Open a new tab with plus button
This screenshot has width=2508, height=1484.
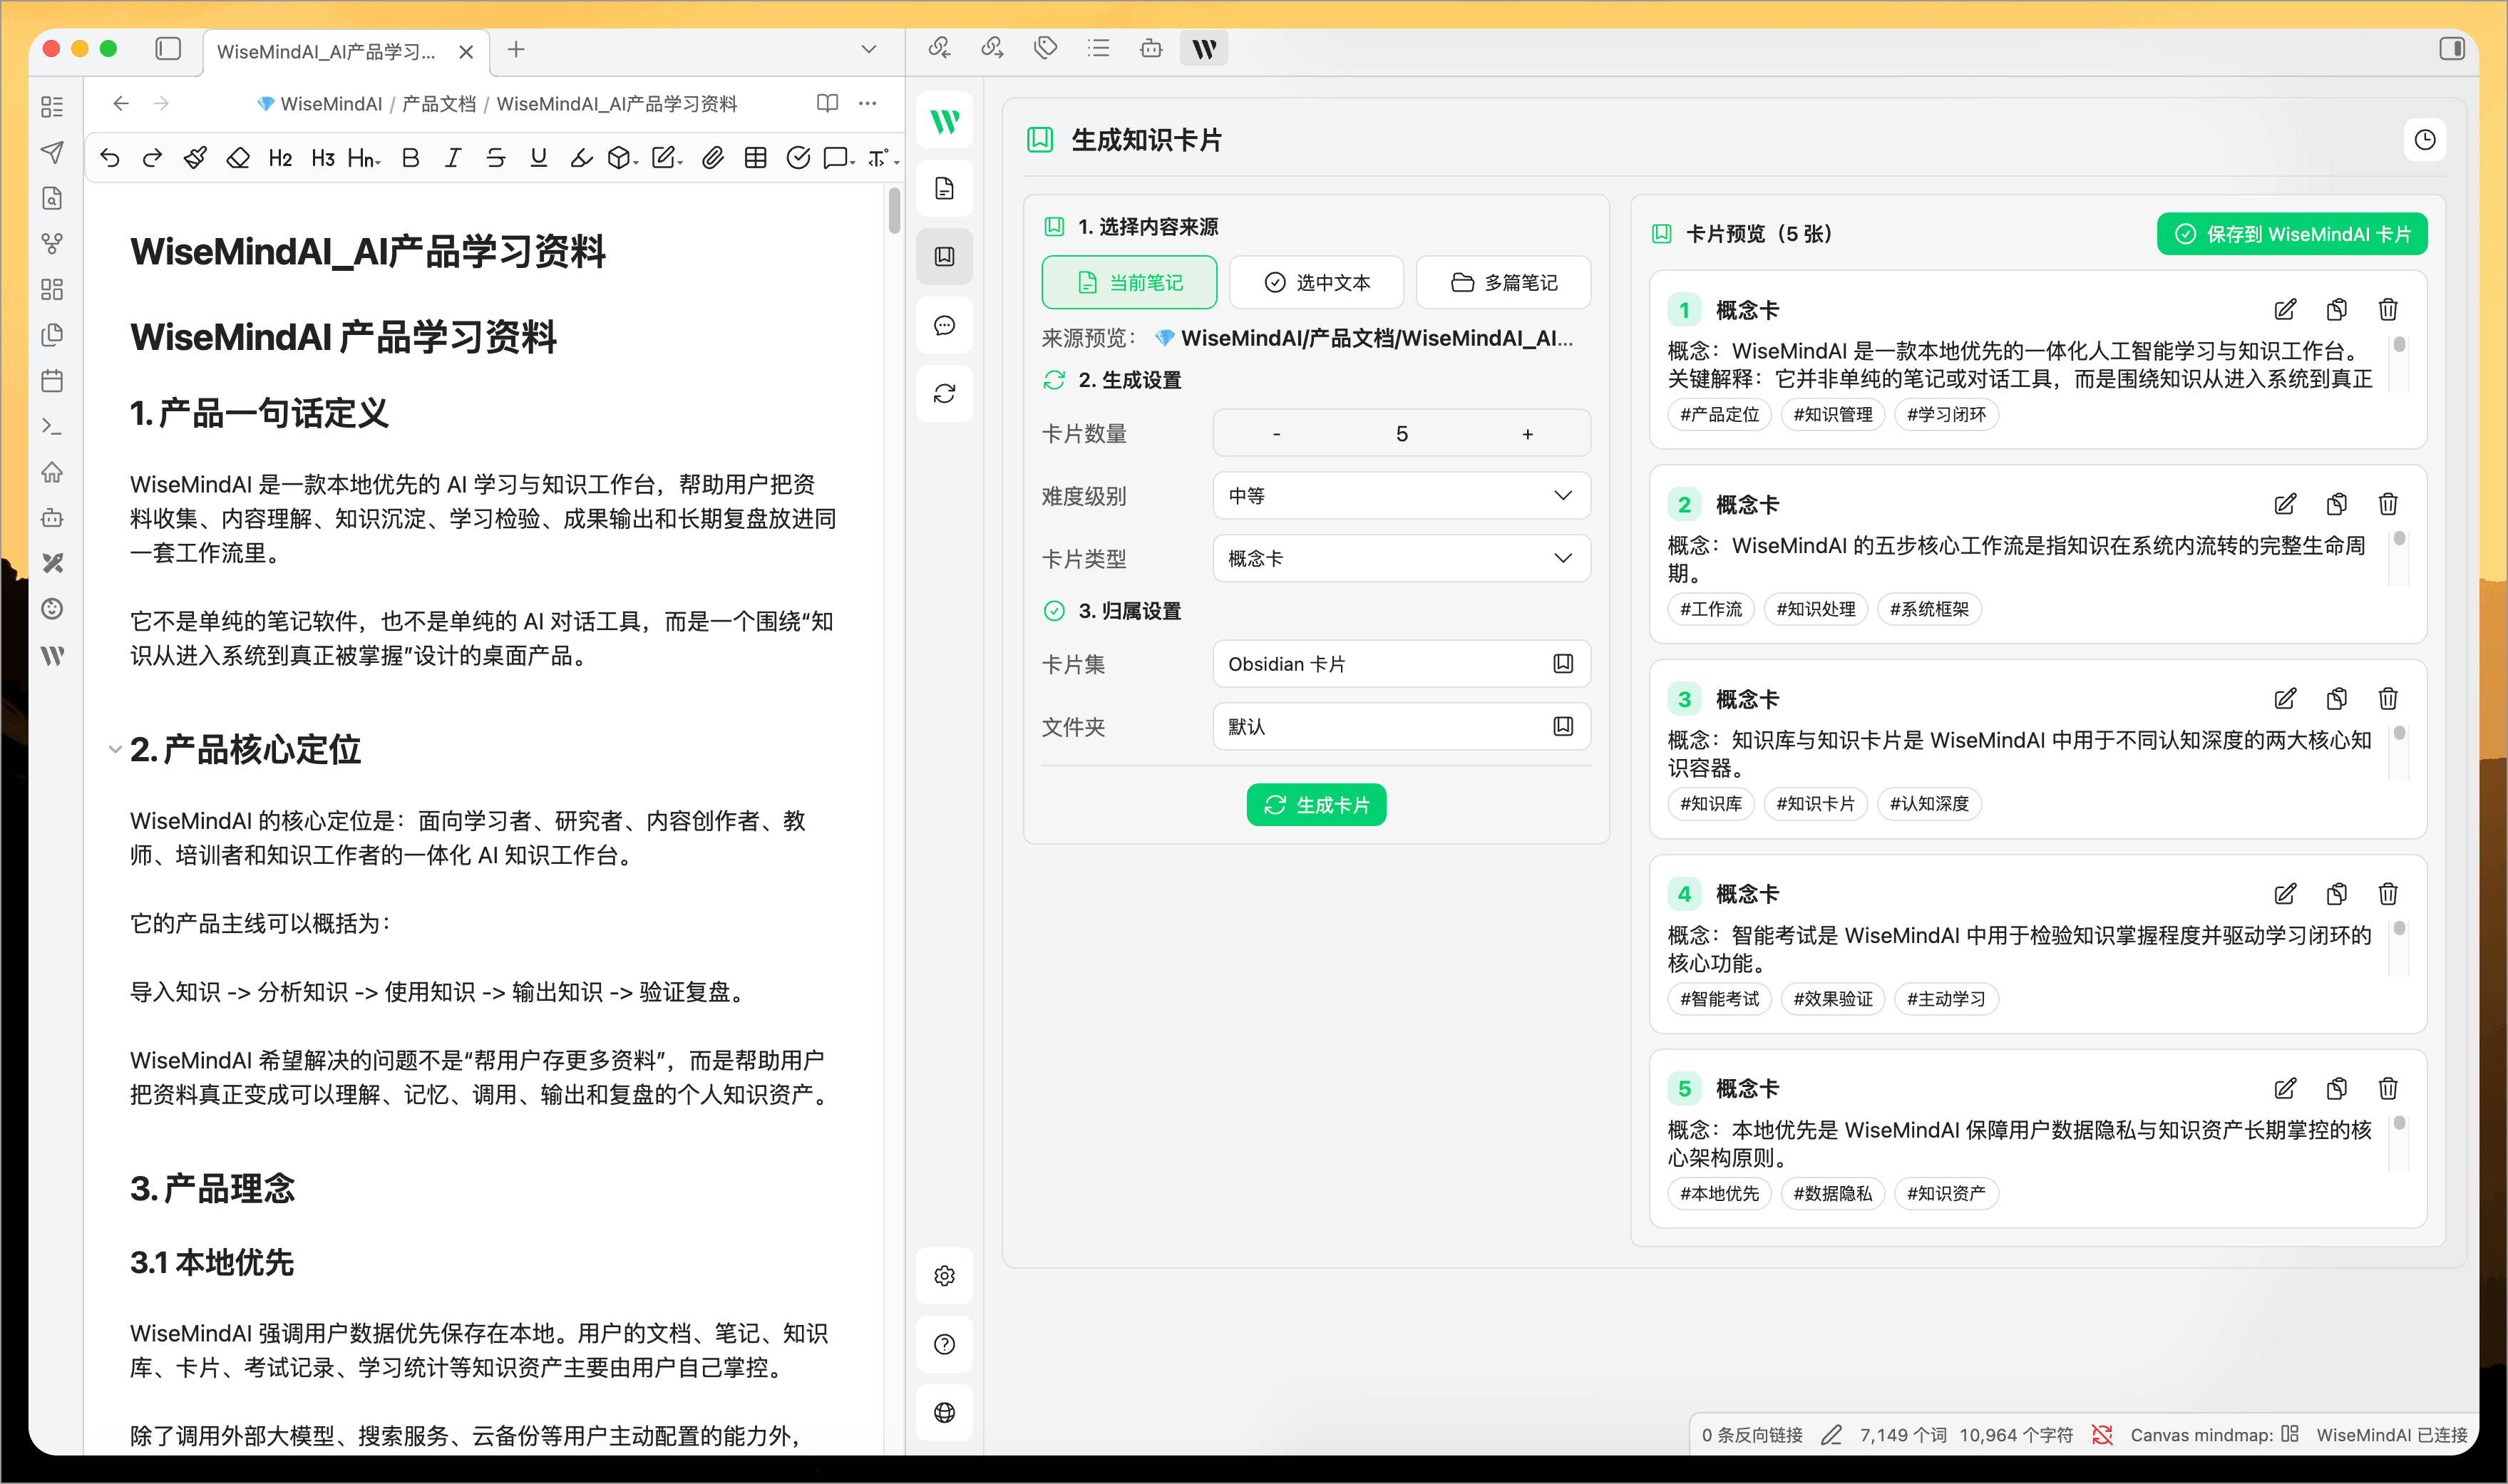point(516,49)
